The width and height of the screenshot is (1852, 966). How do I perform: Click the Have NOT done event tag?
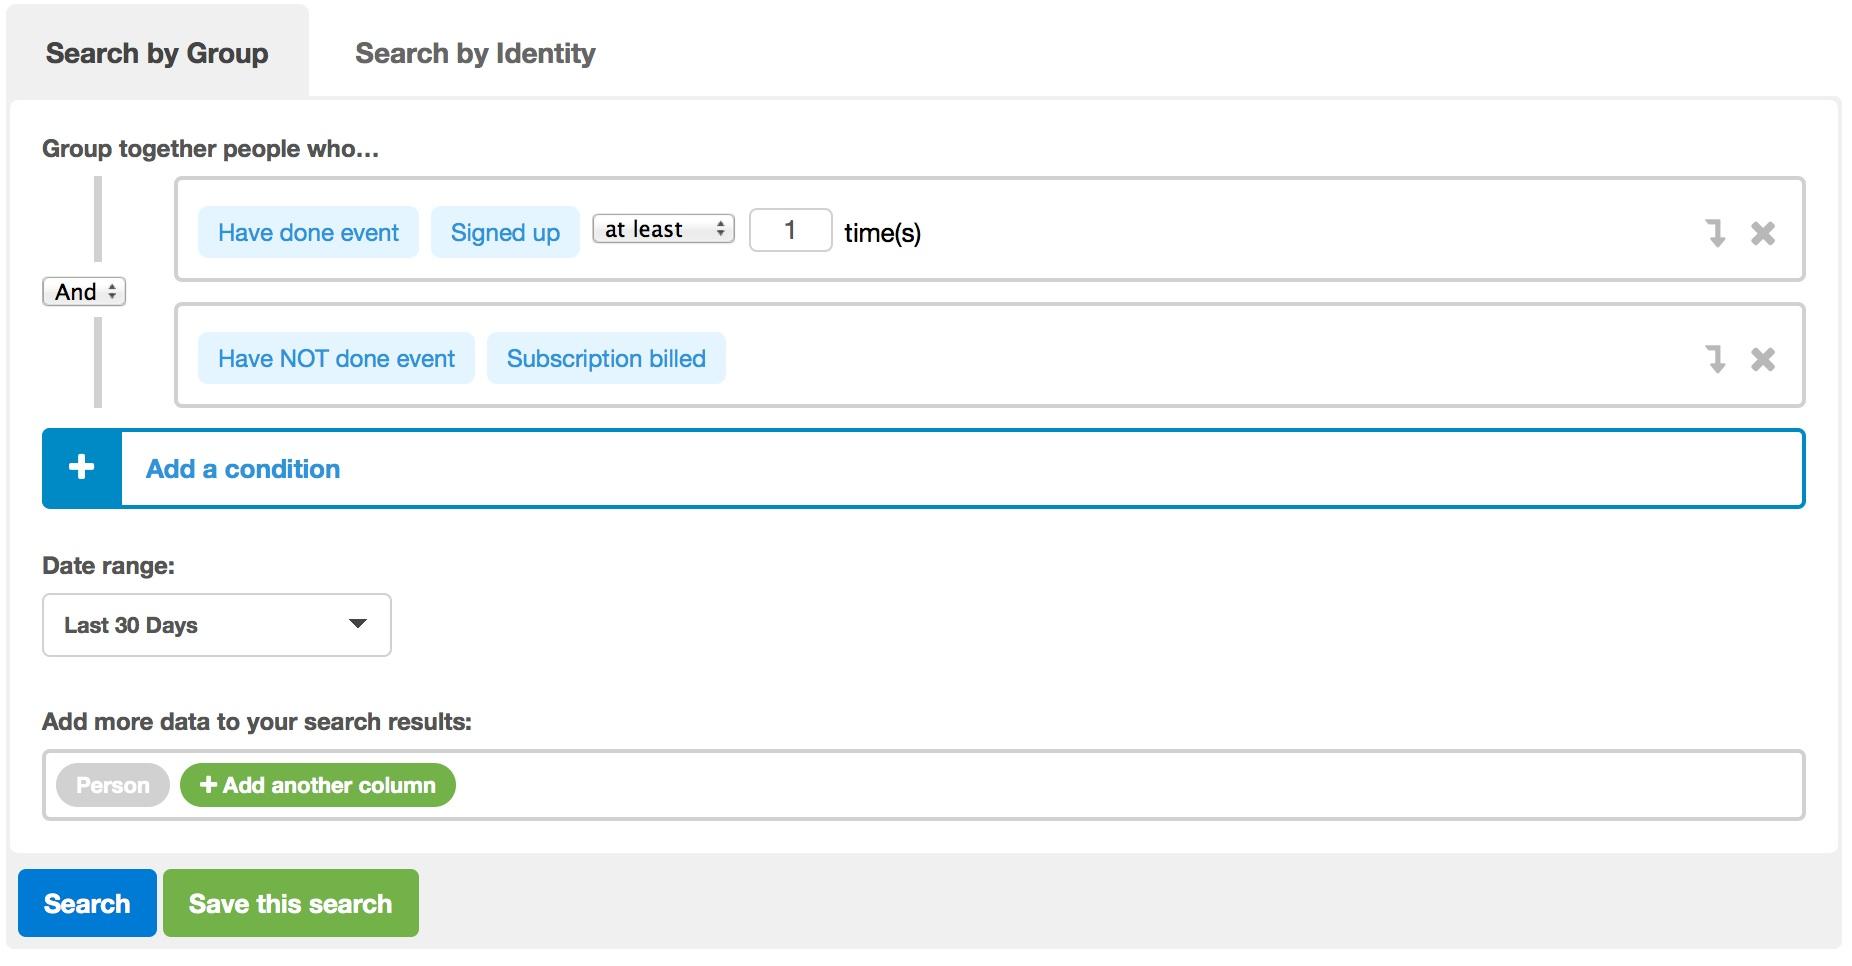click(x=336, y=358)
